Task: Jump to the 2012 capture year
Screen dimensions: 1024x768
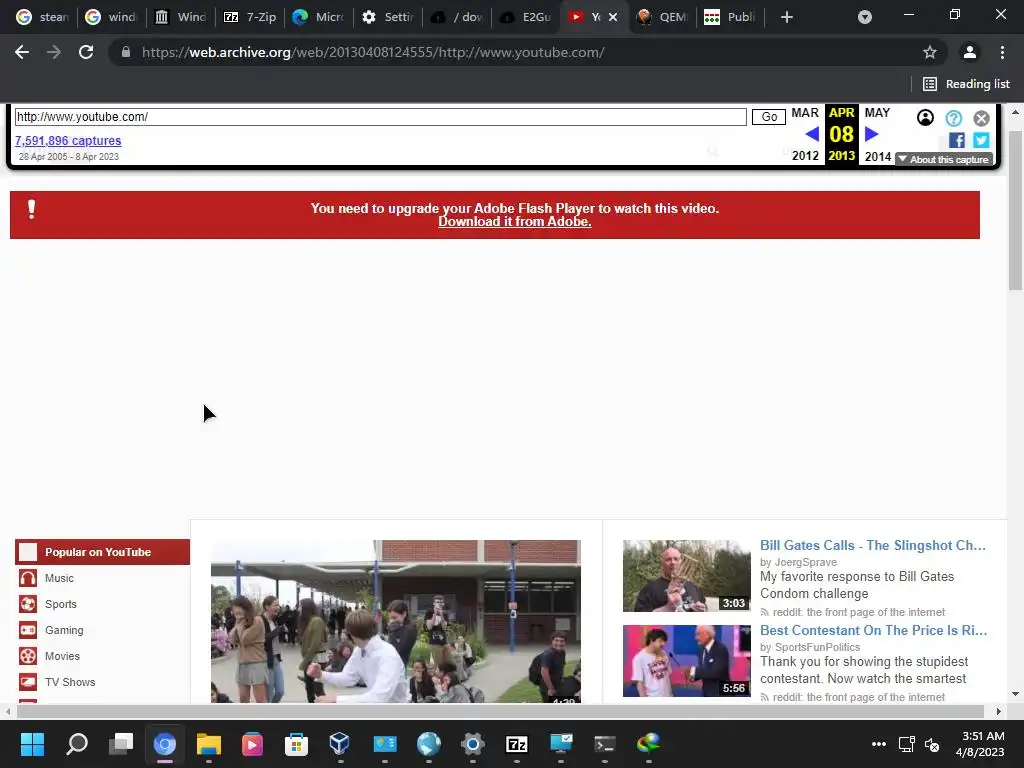Action: click(x=805, y=155)
